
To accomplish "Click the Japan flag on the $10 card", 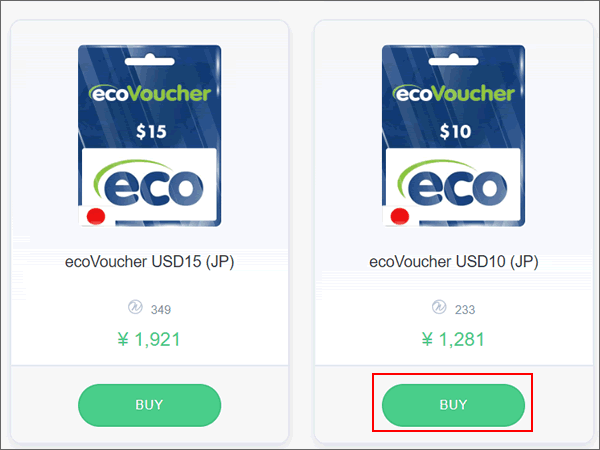I will pos(399,216).
